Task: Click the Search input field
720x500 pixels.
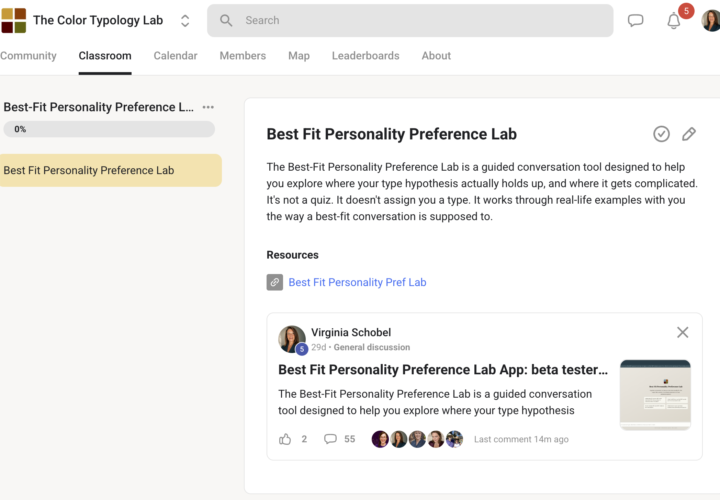Action: click(x=410, y=21)
